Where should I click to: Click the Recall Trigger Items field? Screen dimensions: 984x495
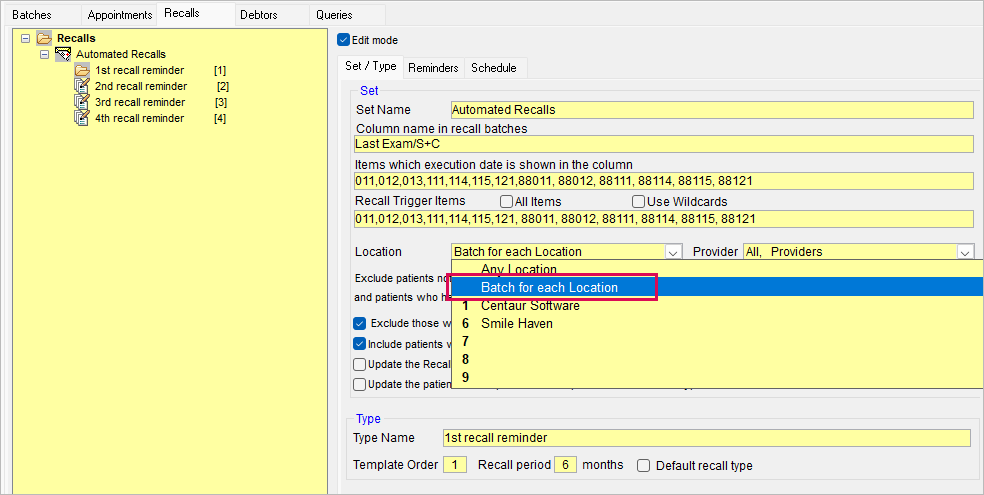pyautogui.click(x=664, y=219)
